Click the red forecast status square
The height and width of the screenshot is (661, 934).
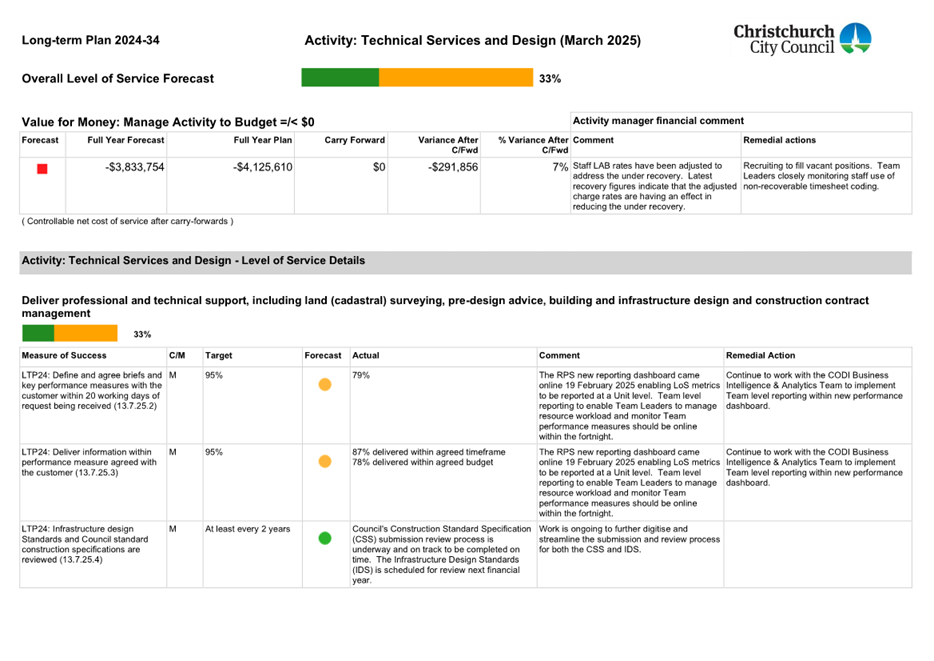point(42,169)
